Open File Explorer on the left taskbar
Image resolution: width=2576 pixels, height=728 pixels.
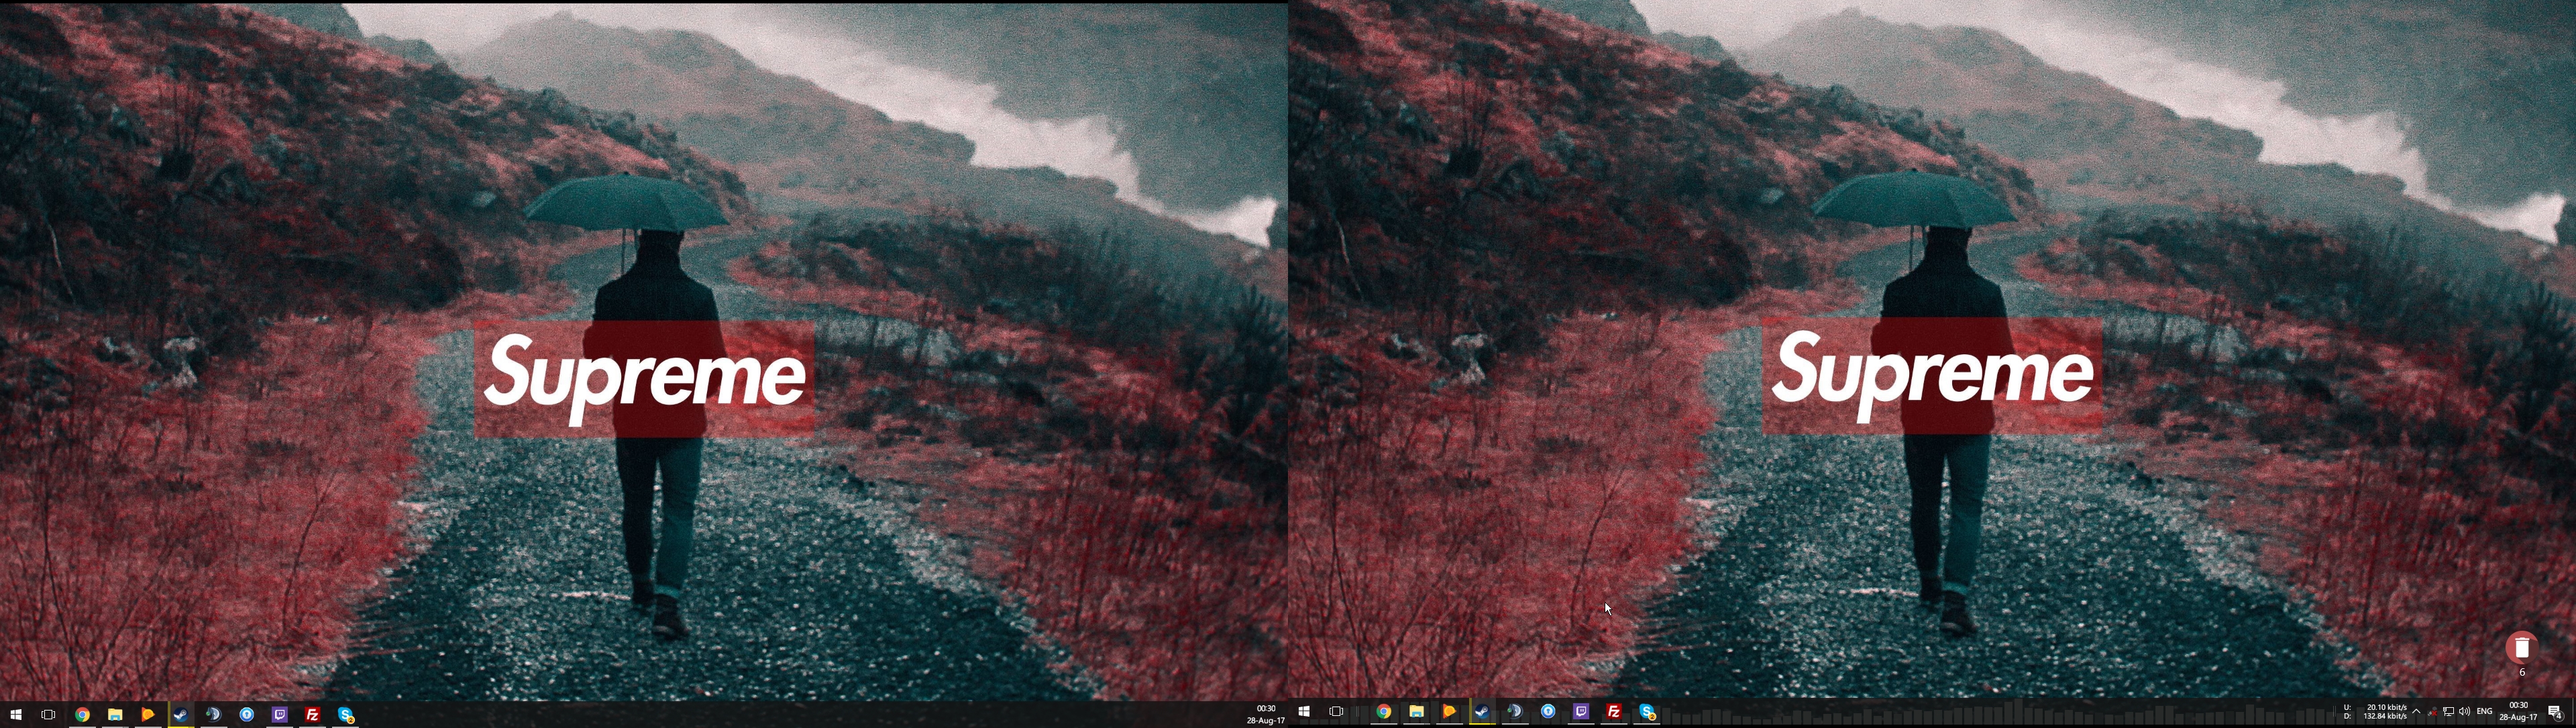click(115, 714)
